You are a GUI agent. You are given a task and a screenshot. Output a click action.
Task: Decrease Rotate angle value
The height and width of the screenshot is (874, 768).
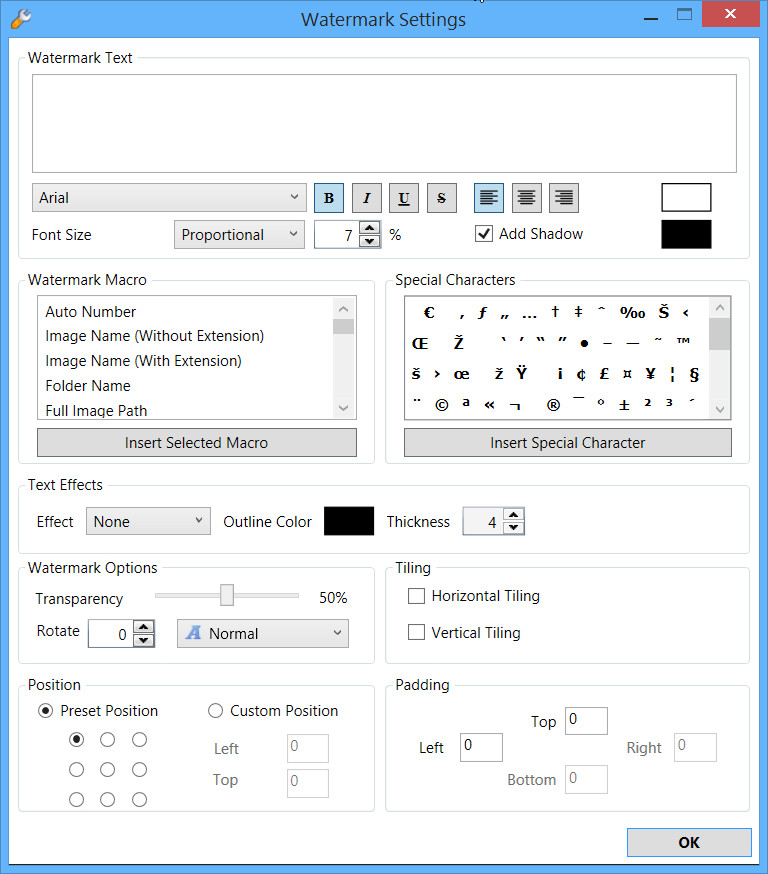click(144, 640)
